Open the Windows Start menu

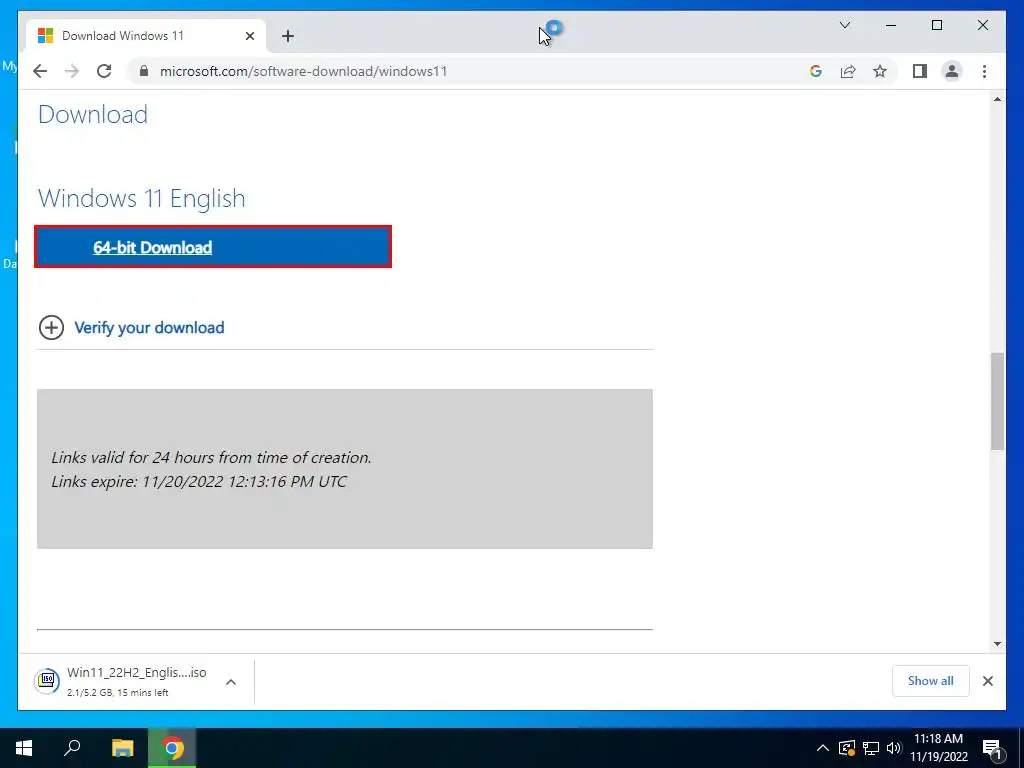(24, 748)
